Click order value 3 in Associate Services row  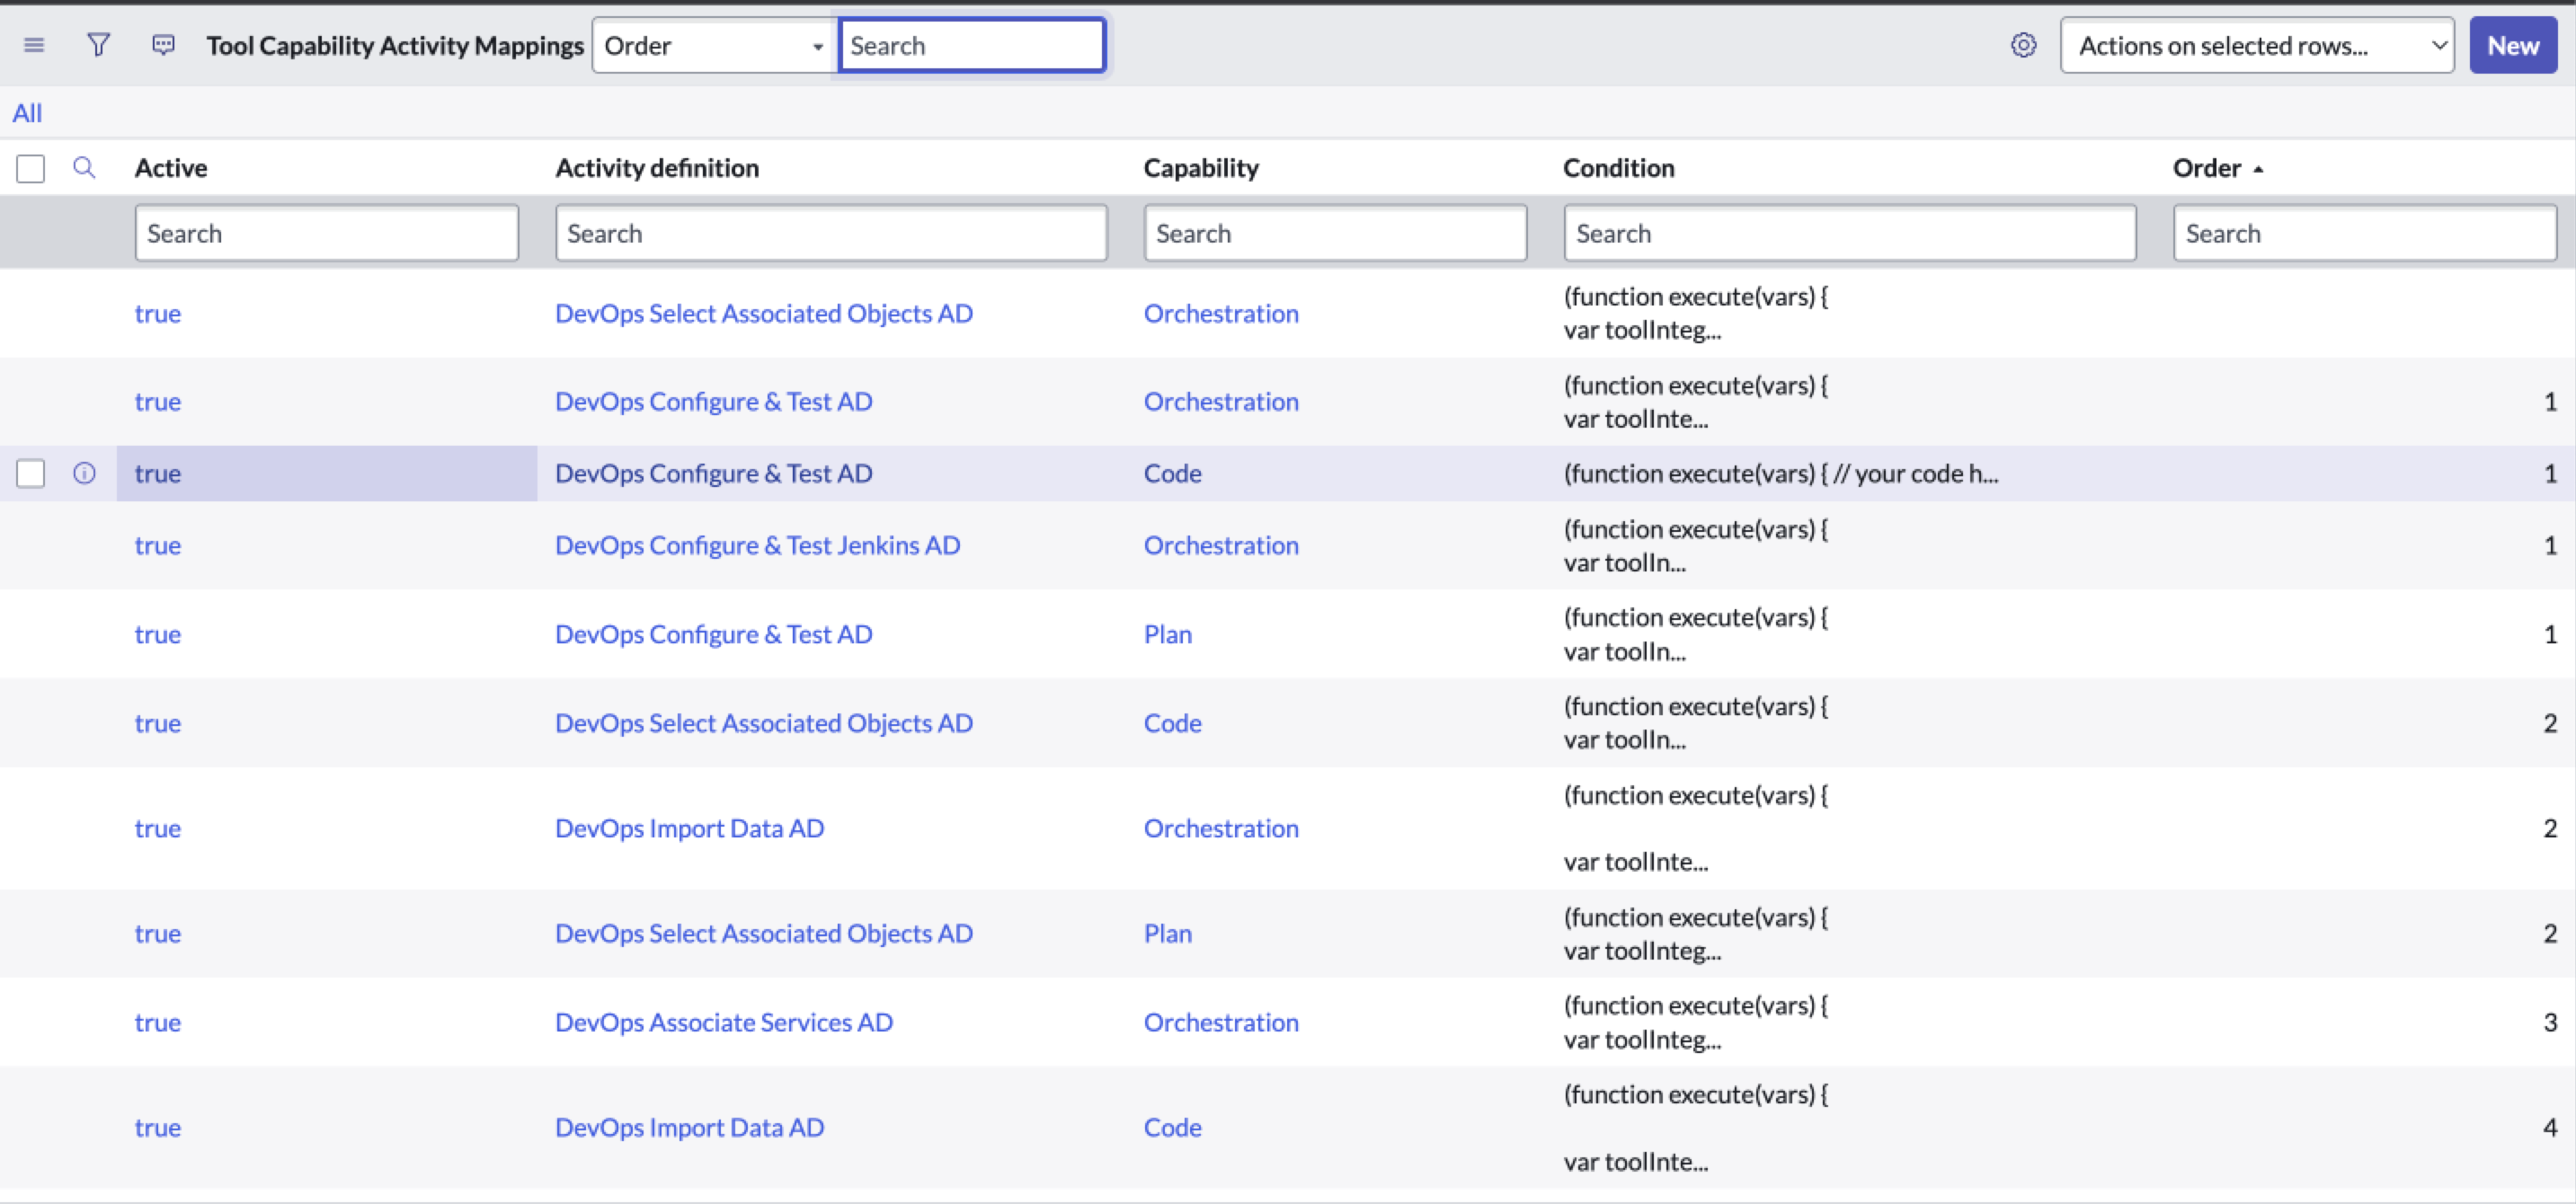click(x=2550, y=1022)
